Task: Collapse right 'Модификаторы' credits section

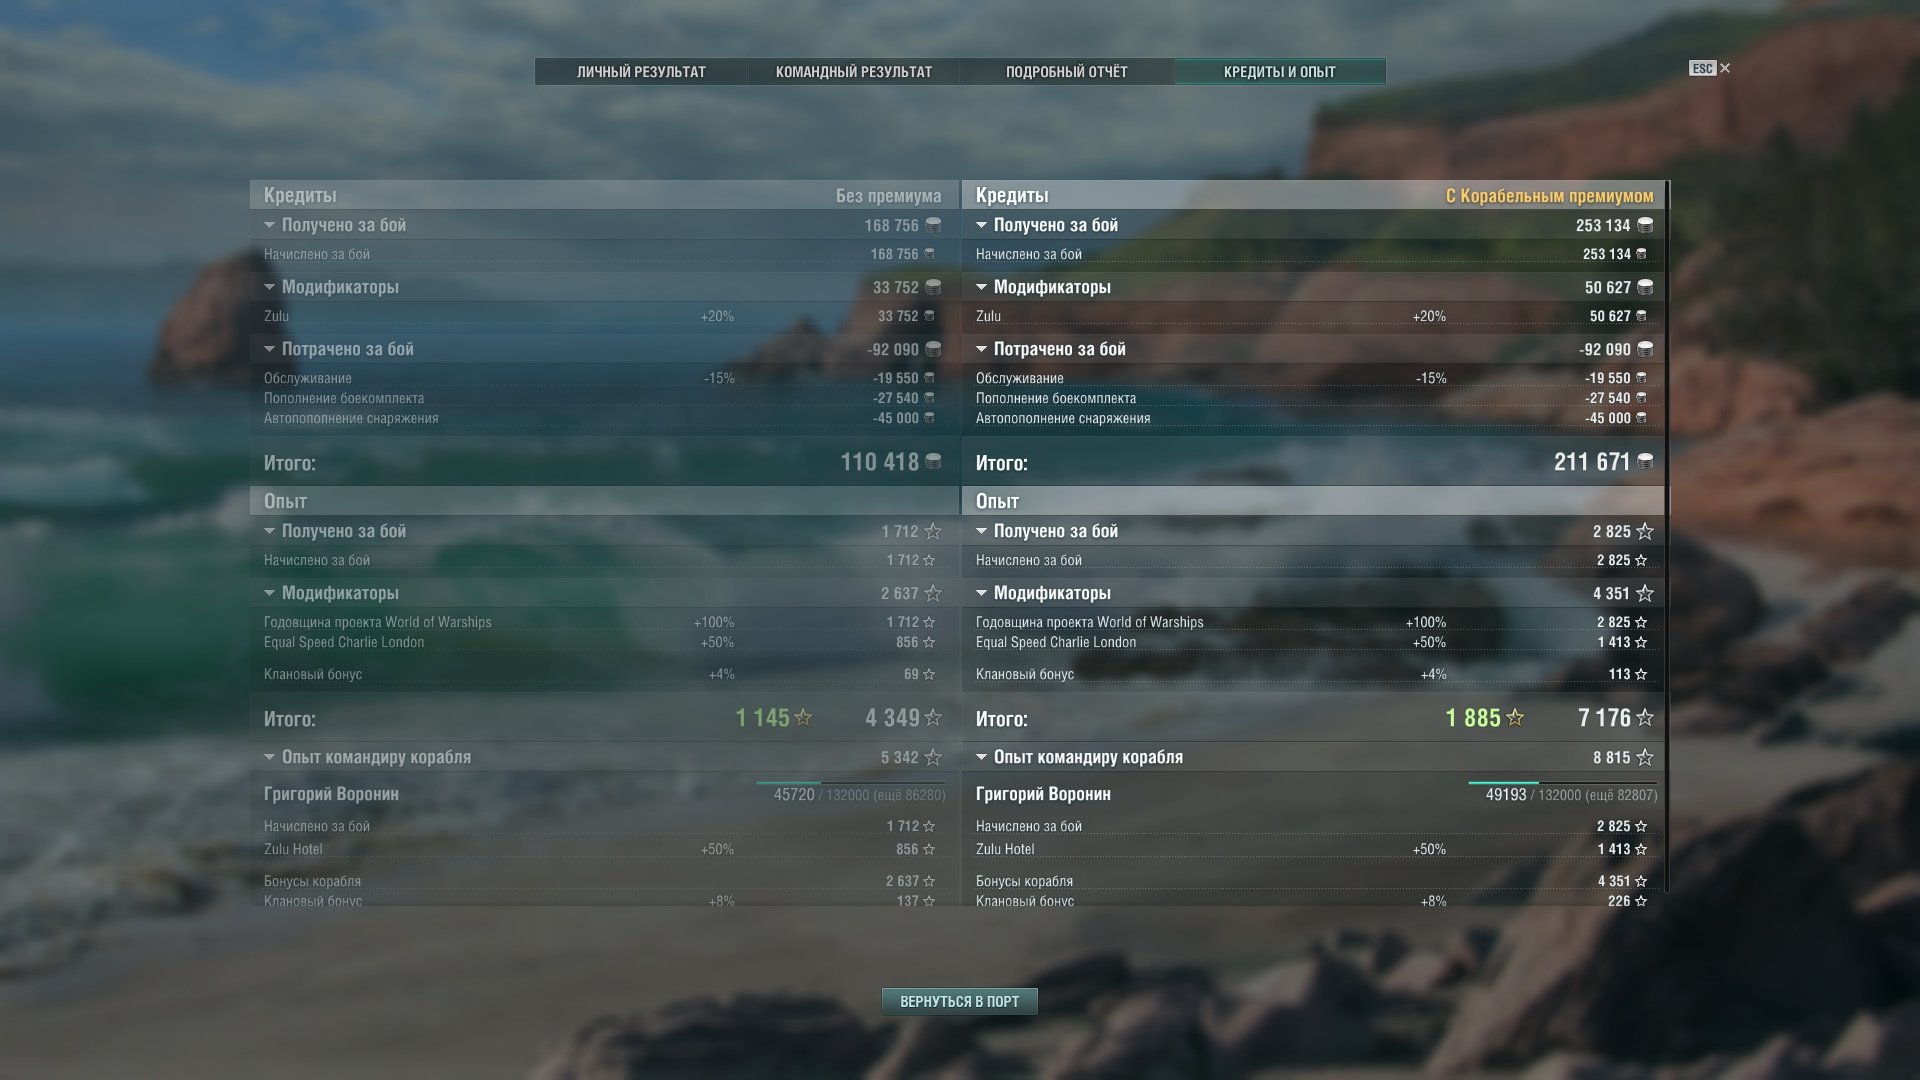Action: [981, 287]
